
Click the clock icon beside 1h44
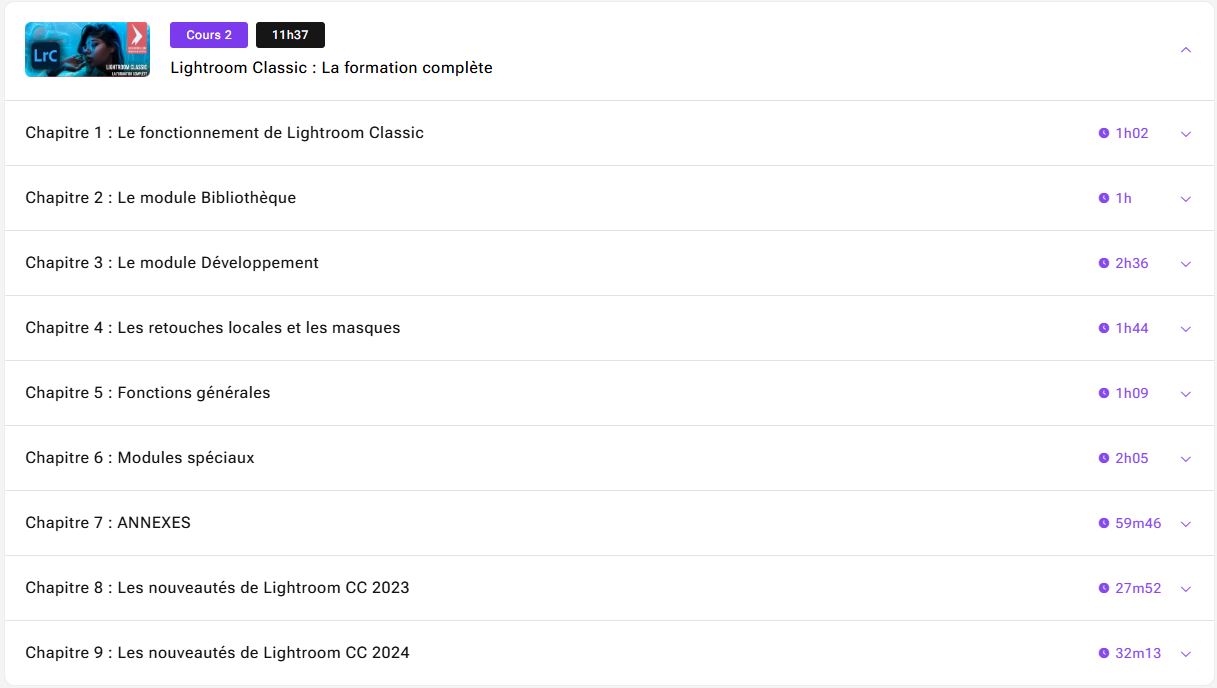click(x=1104, y=328)
